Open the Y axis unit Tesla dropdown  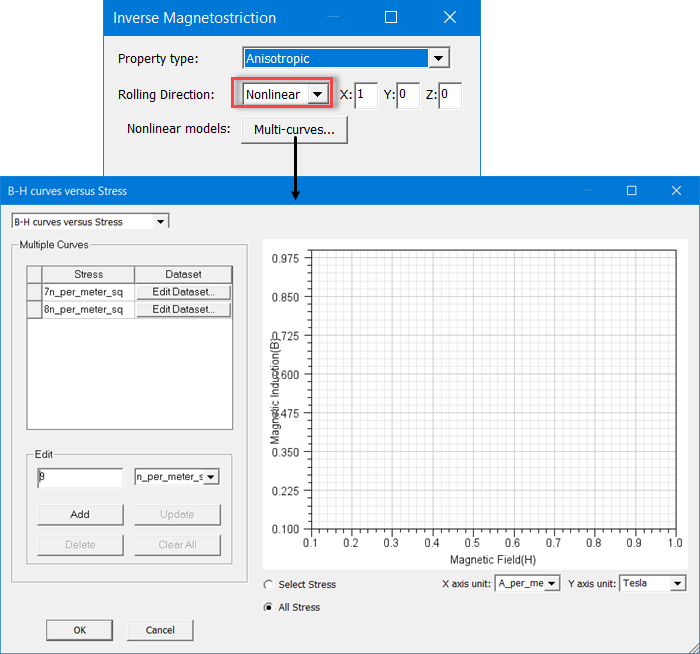point(652,583)
